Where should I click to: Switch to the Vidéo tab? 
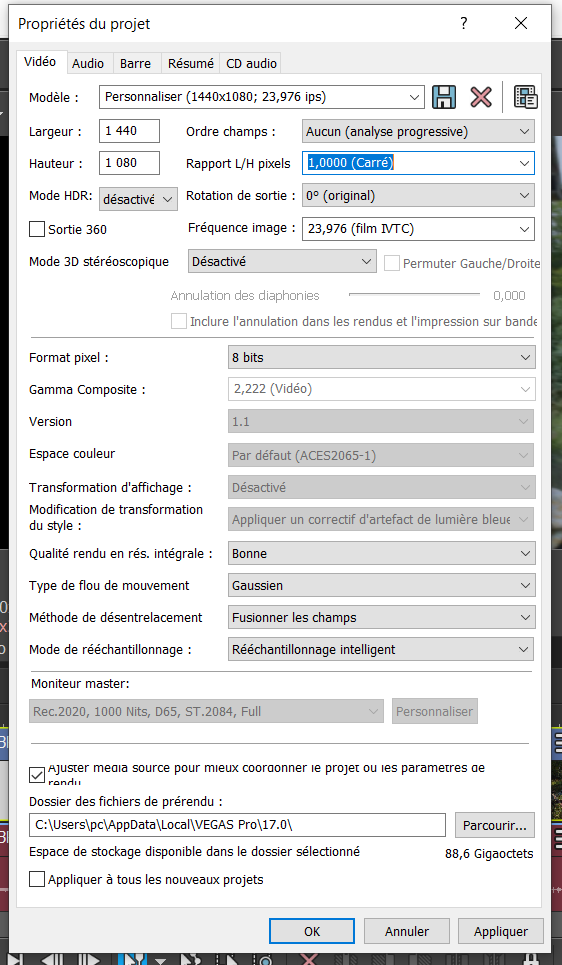40,62
